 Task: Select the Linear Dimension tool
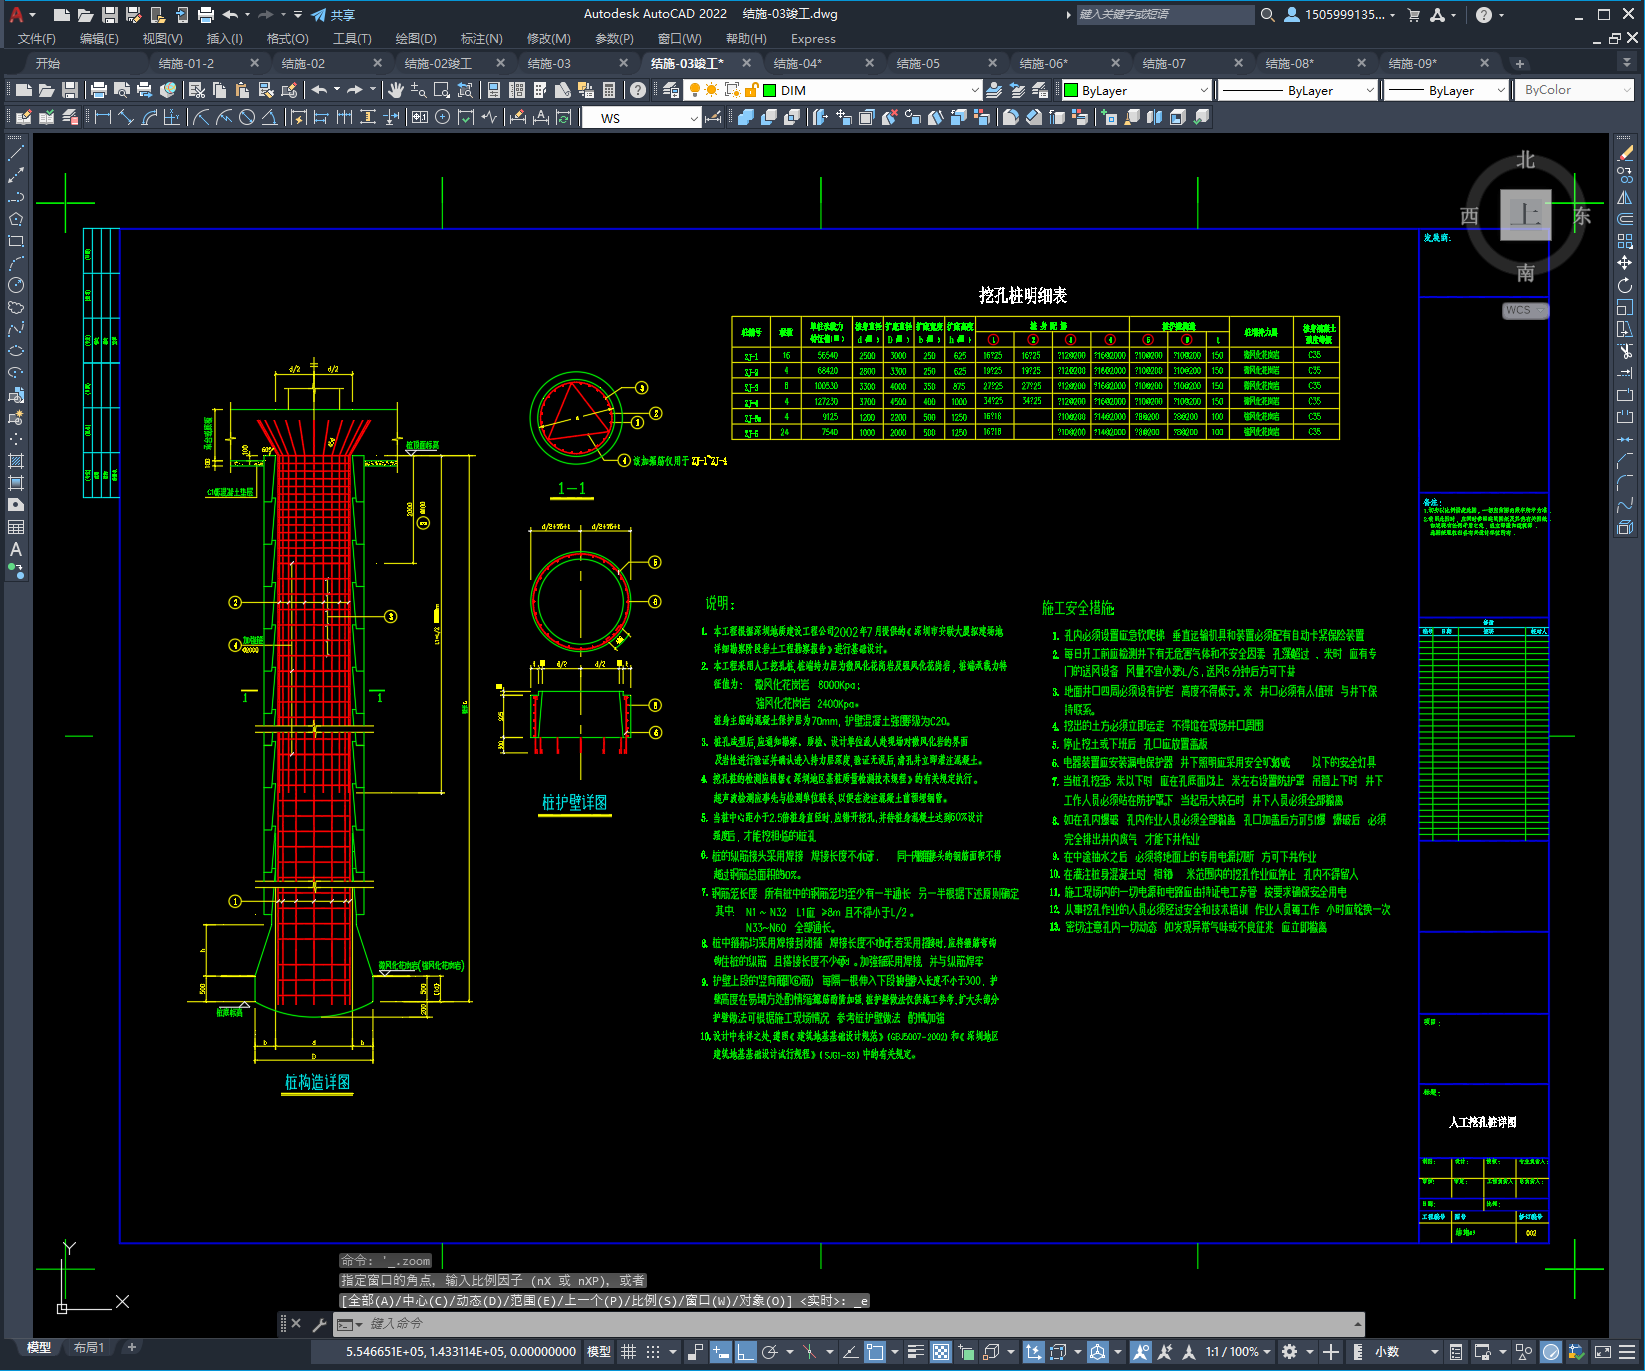102,117
